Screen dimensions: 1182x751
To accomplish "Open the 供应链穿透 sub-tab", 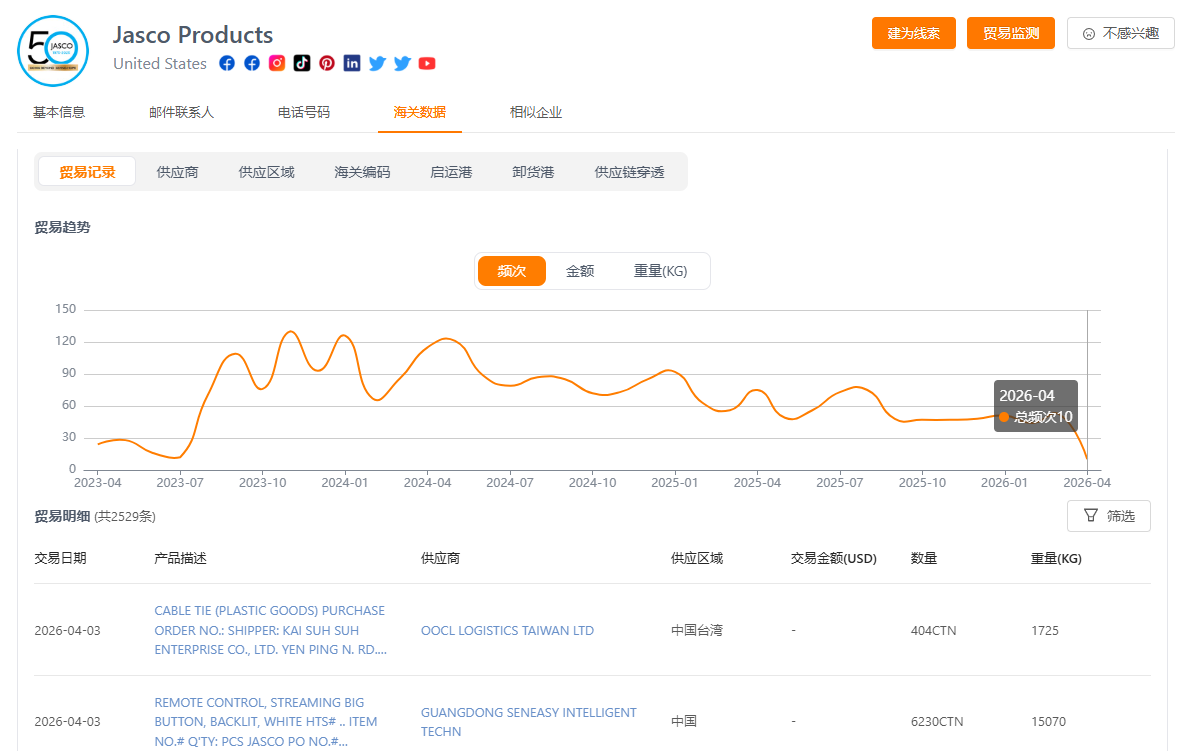I will tap(629, 172).
